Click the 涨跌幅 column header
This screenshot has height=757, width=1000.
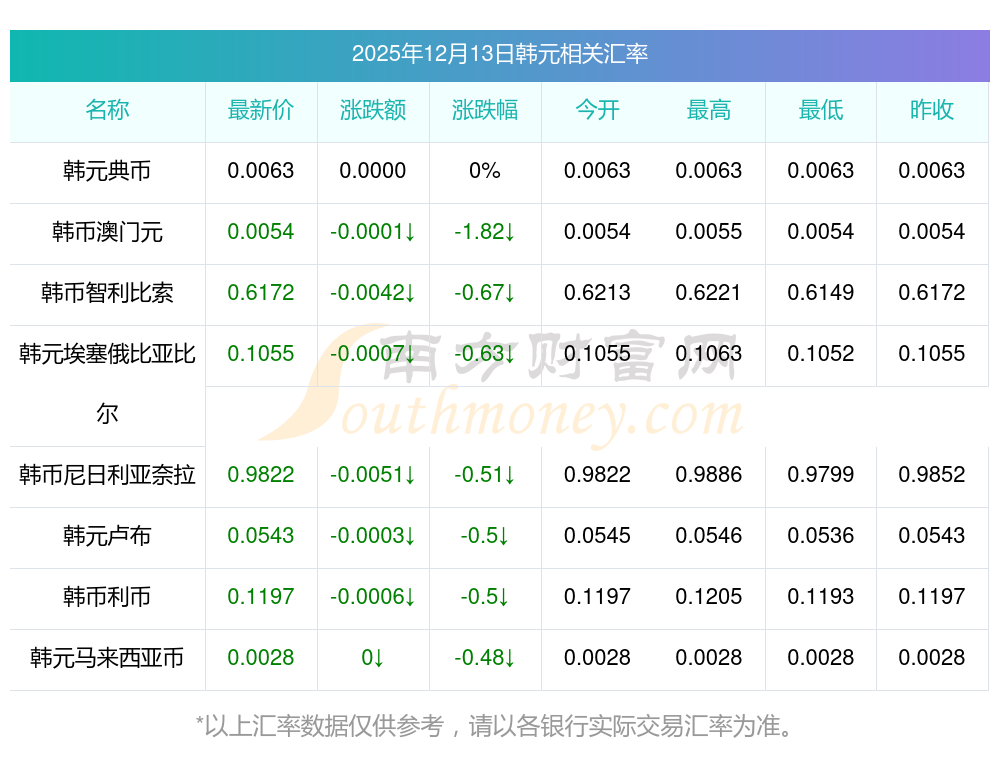tap(485, 110)
